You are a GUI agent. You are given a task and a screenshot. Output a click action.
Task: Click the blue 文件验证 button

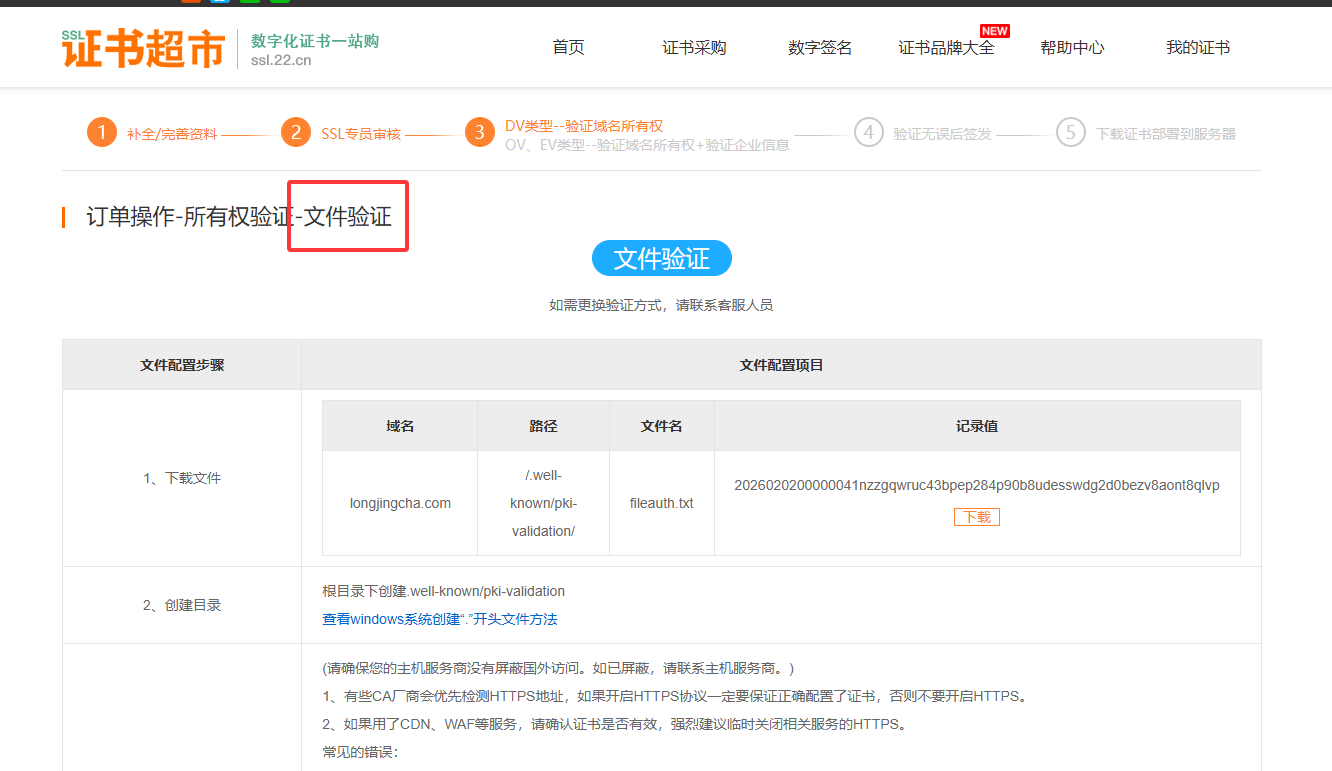662,259
